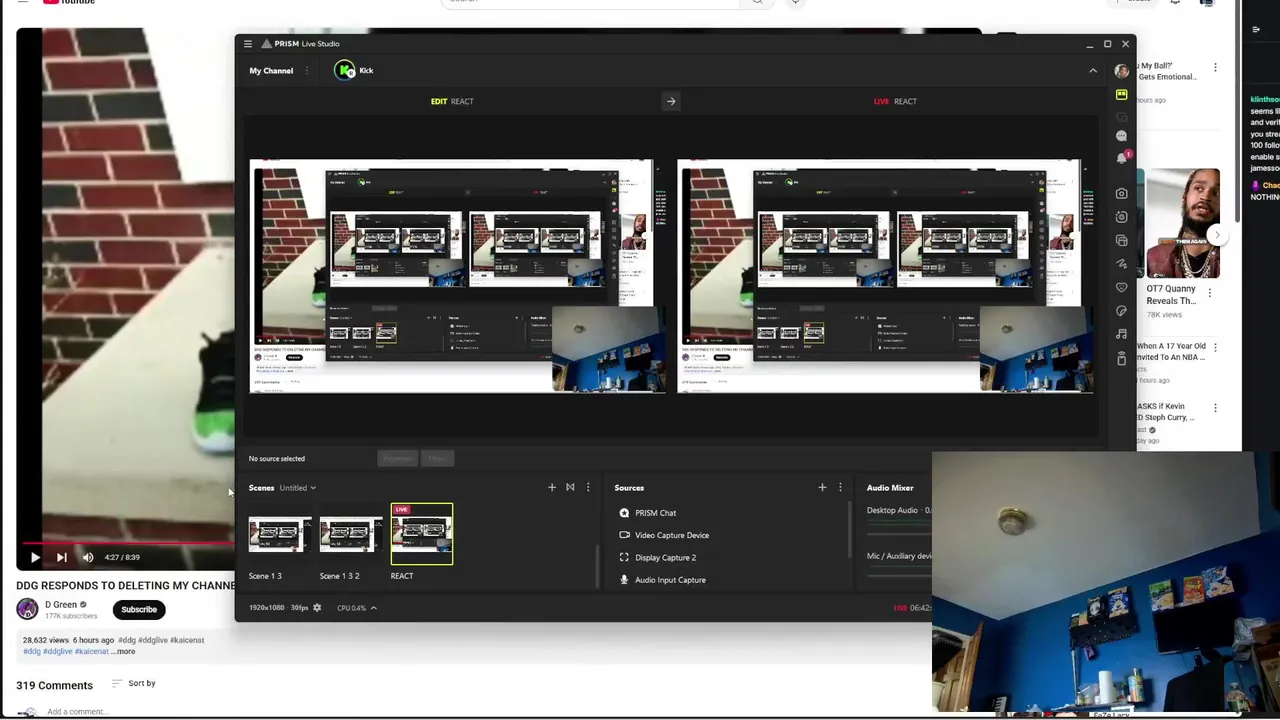The width and height of the screenshot is (1280, 720).
Task: Add a new scene with the plus icon
Action: (x=551, y=487)
